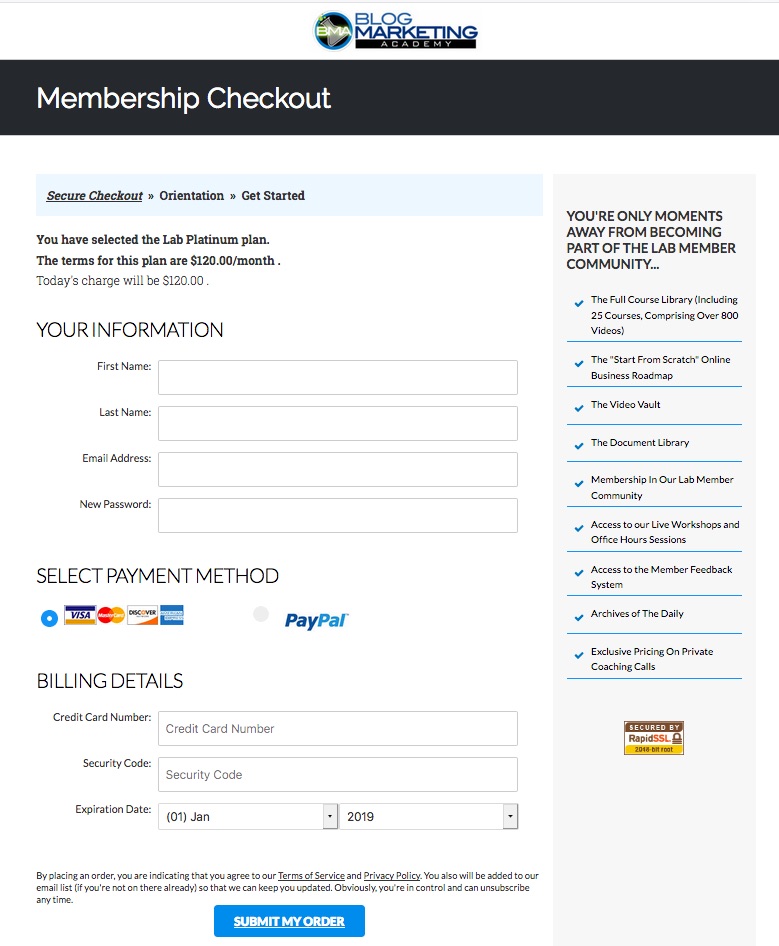Click the Discover card icon

(x=142, y=615)
